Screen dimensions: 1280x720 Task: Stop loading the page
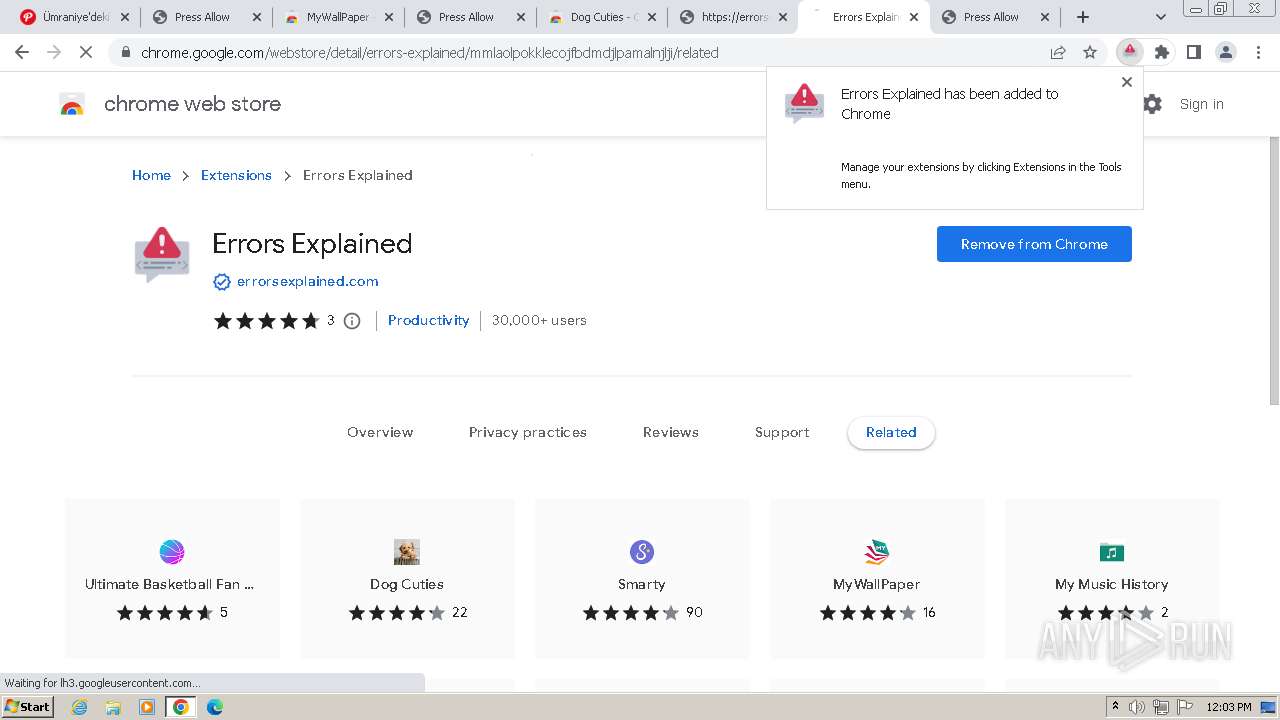click(x=86, y=52)
